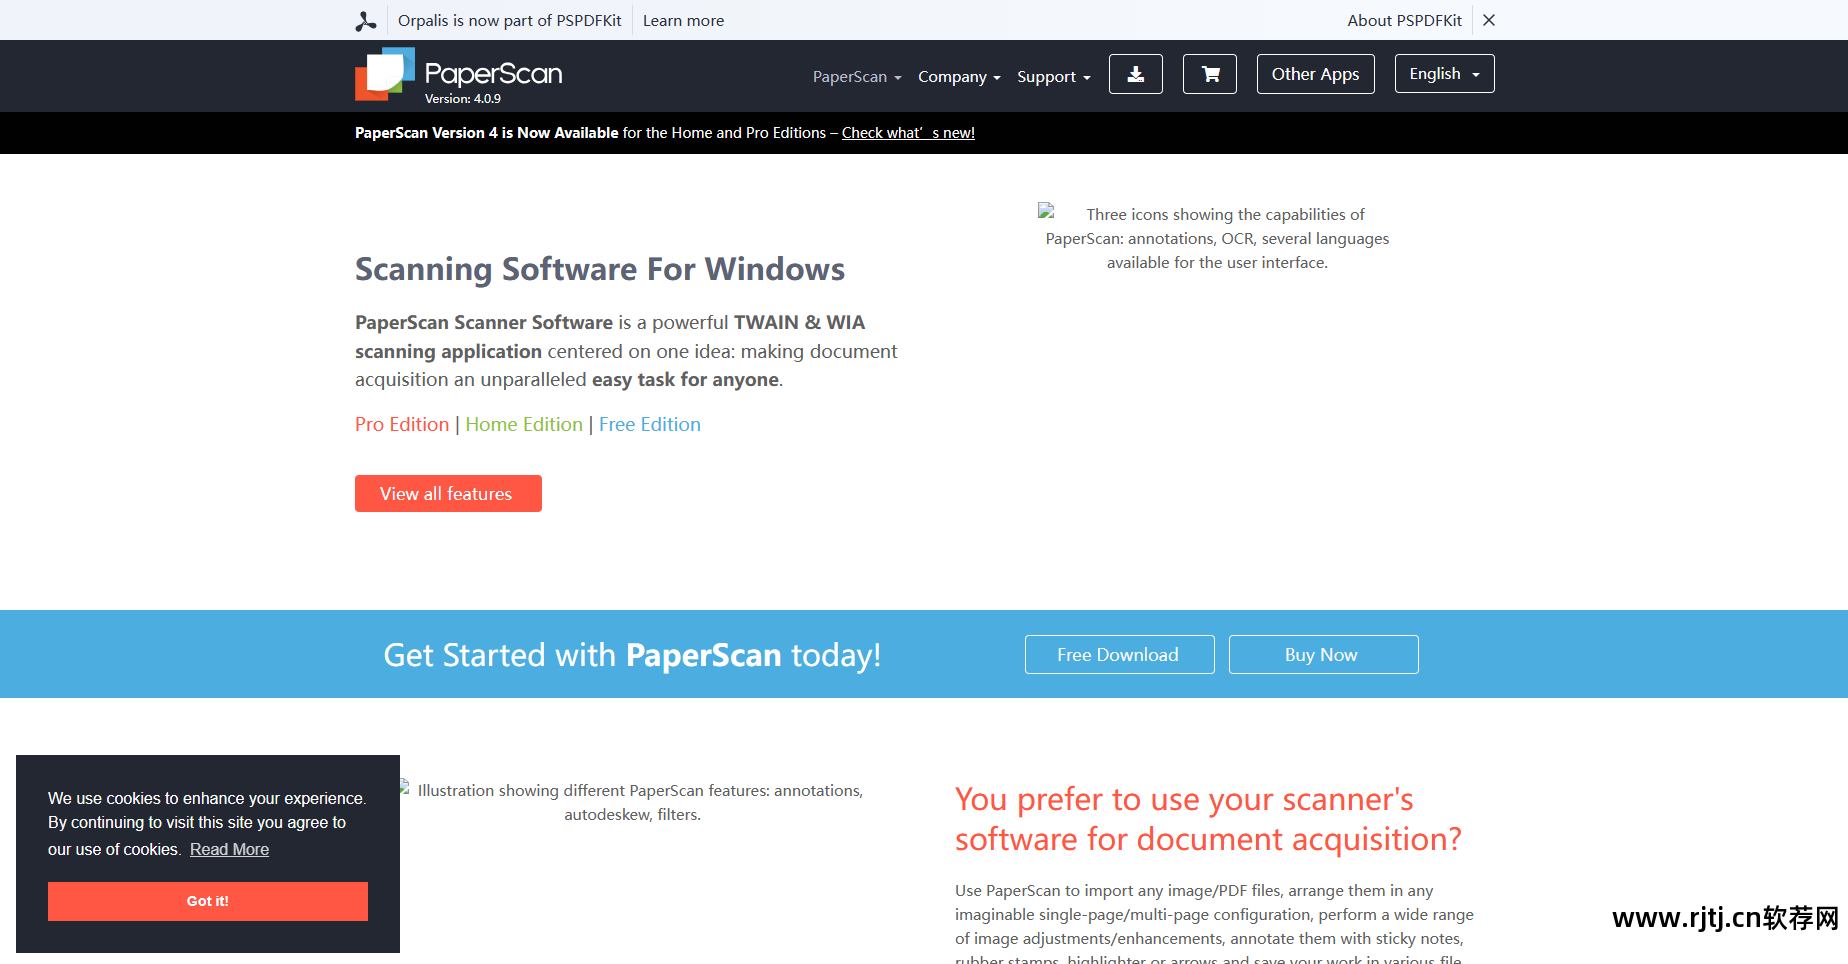Click the PSPDFKit logo icon in top bar
The height and width of the screenshot is (964, 1848).
tap(366, 21)
